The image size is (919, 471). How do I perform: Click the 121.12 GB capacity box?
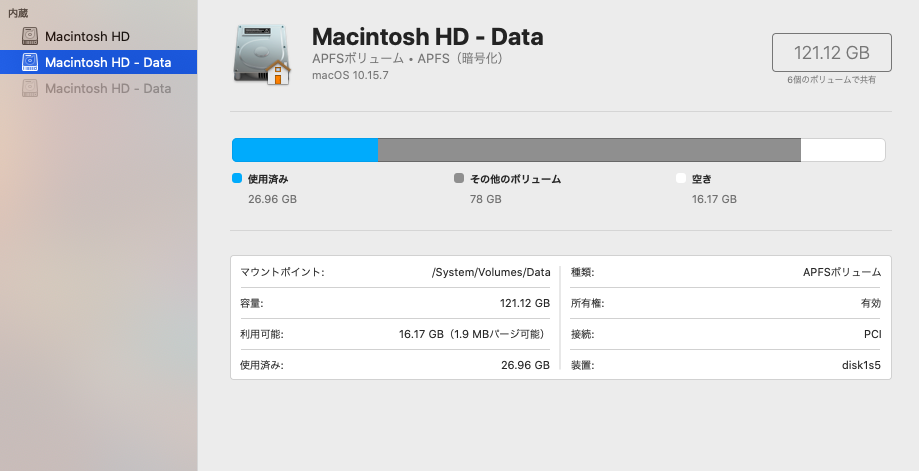[830, 52]
